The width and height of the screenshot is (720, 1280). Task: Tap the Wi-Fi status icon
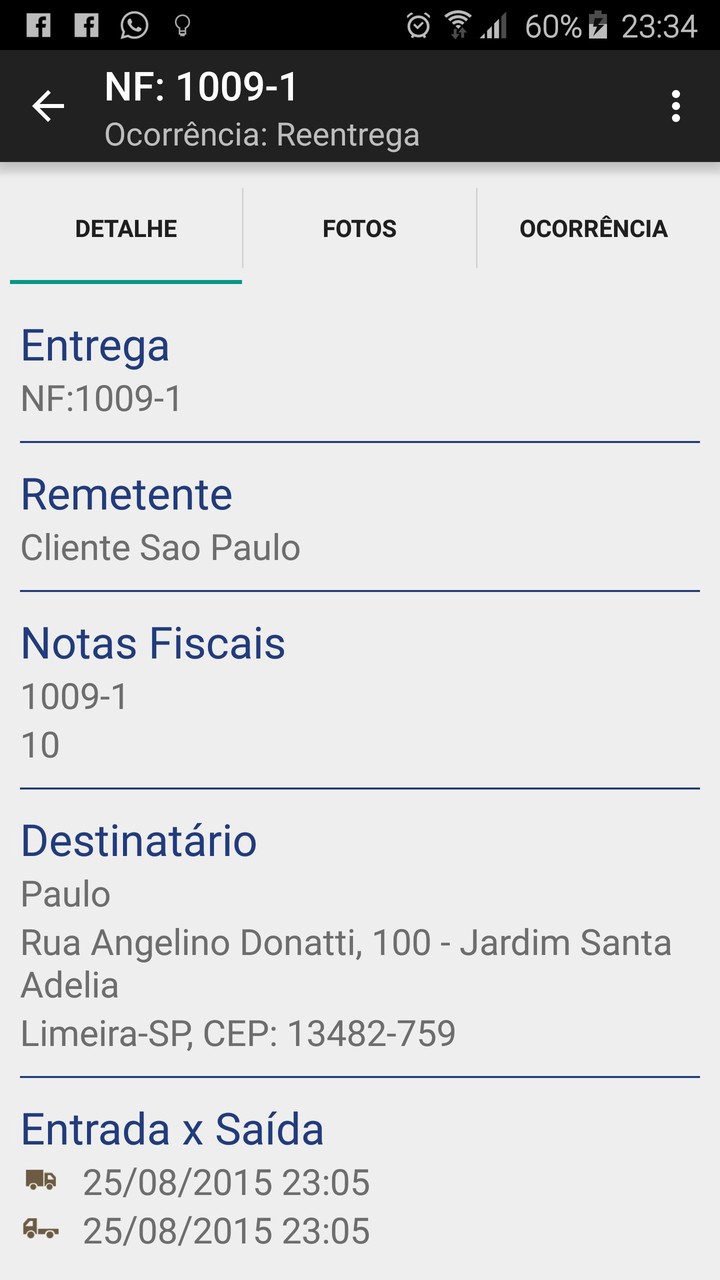coord(457,25)
